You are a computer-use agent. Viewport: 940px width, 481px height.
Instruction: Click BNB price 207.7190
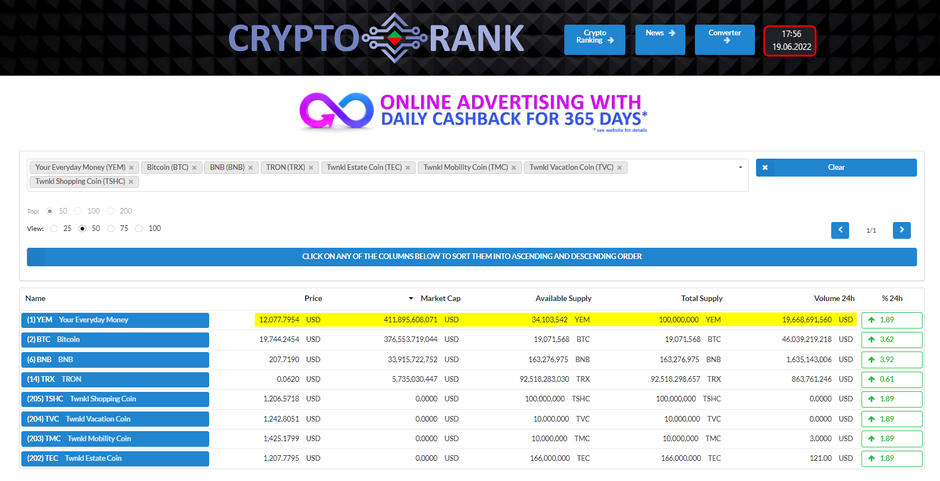(x=284, y=360)
